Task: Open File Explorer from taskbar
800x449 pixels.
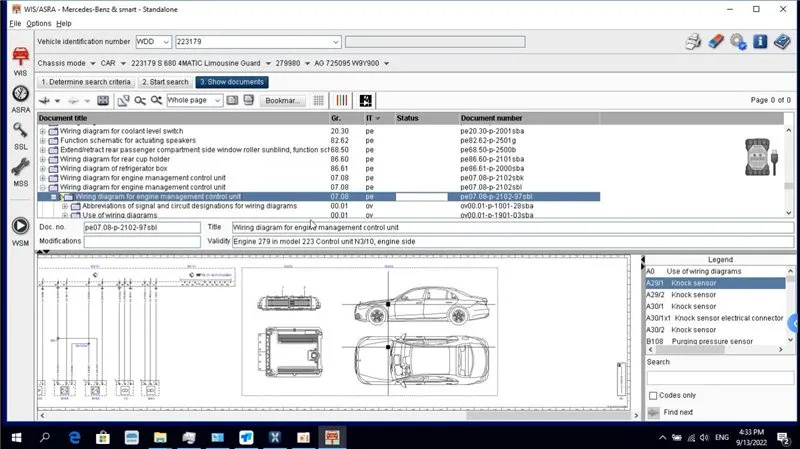Action: [160, 437]
